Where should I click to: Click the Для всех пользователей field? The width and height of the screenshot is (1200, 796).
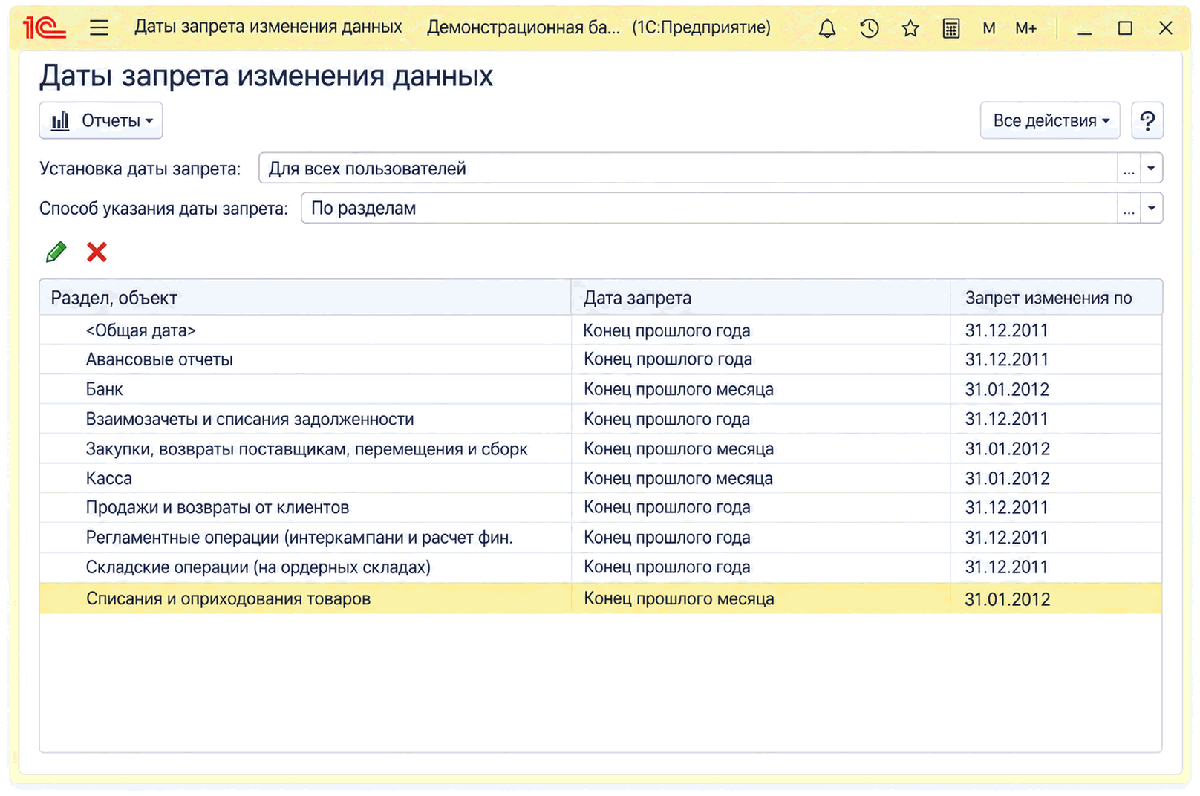688,169
